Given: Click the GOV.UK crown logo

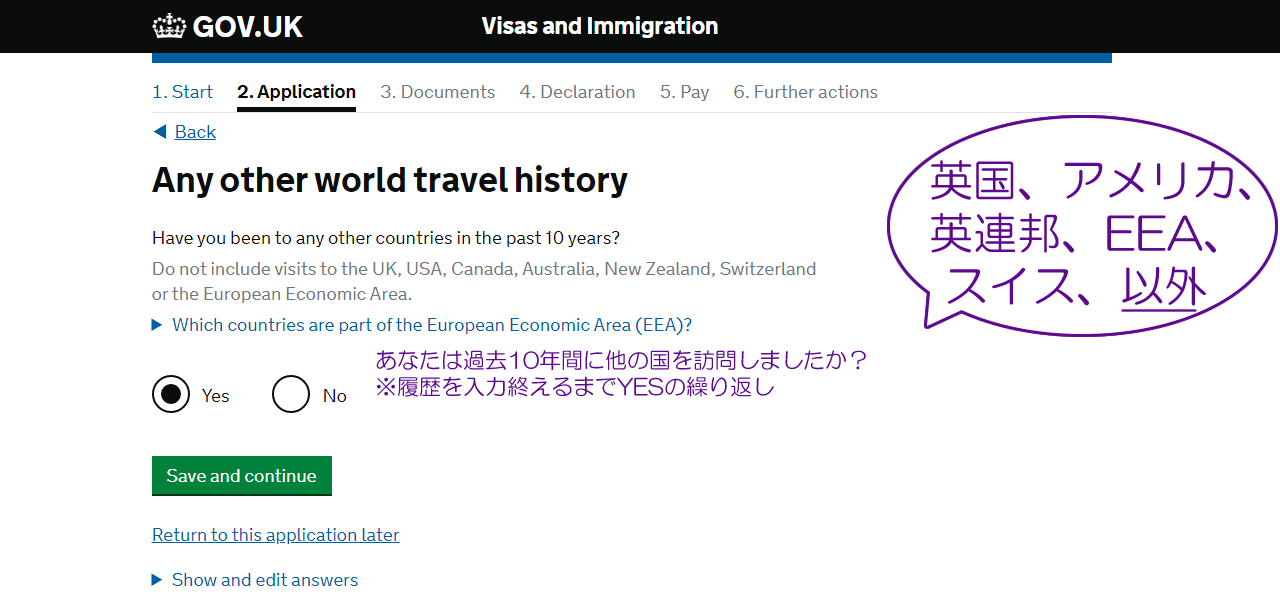Looking at the screenshot, I should (169, 26).
